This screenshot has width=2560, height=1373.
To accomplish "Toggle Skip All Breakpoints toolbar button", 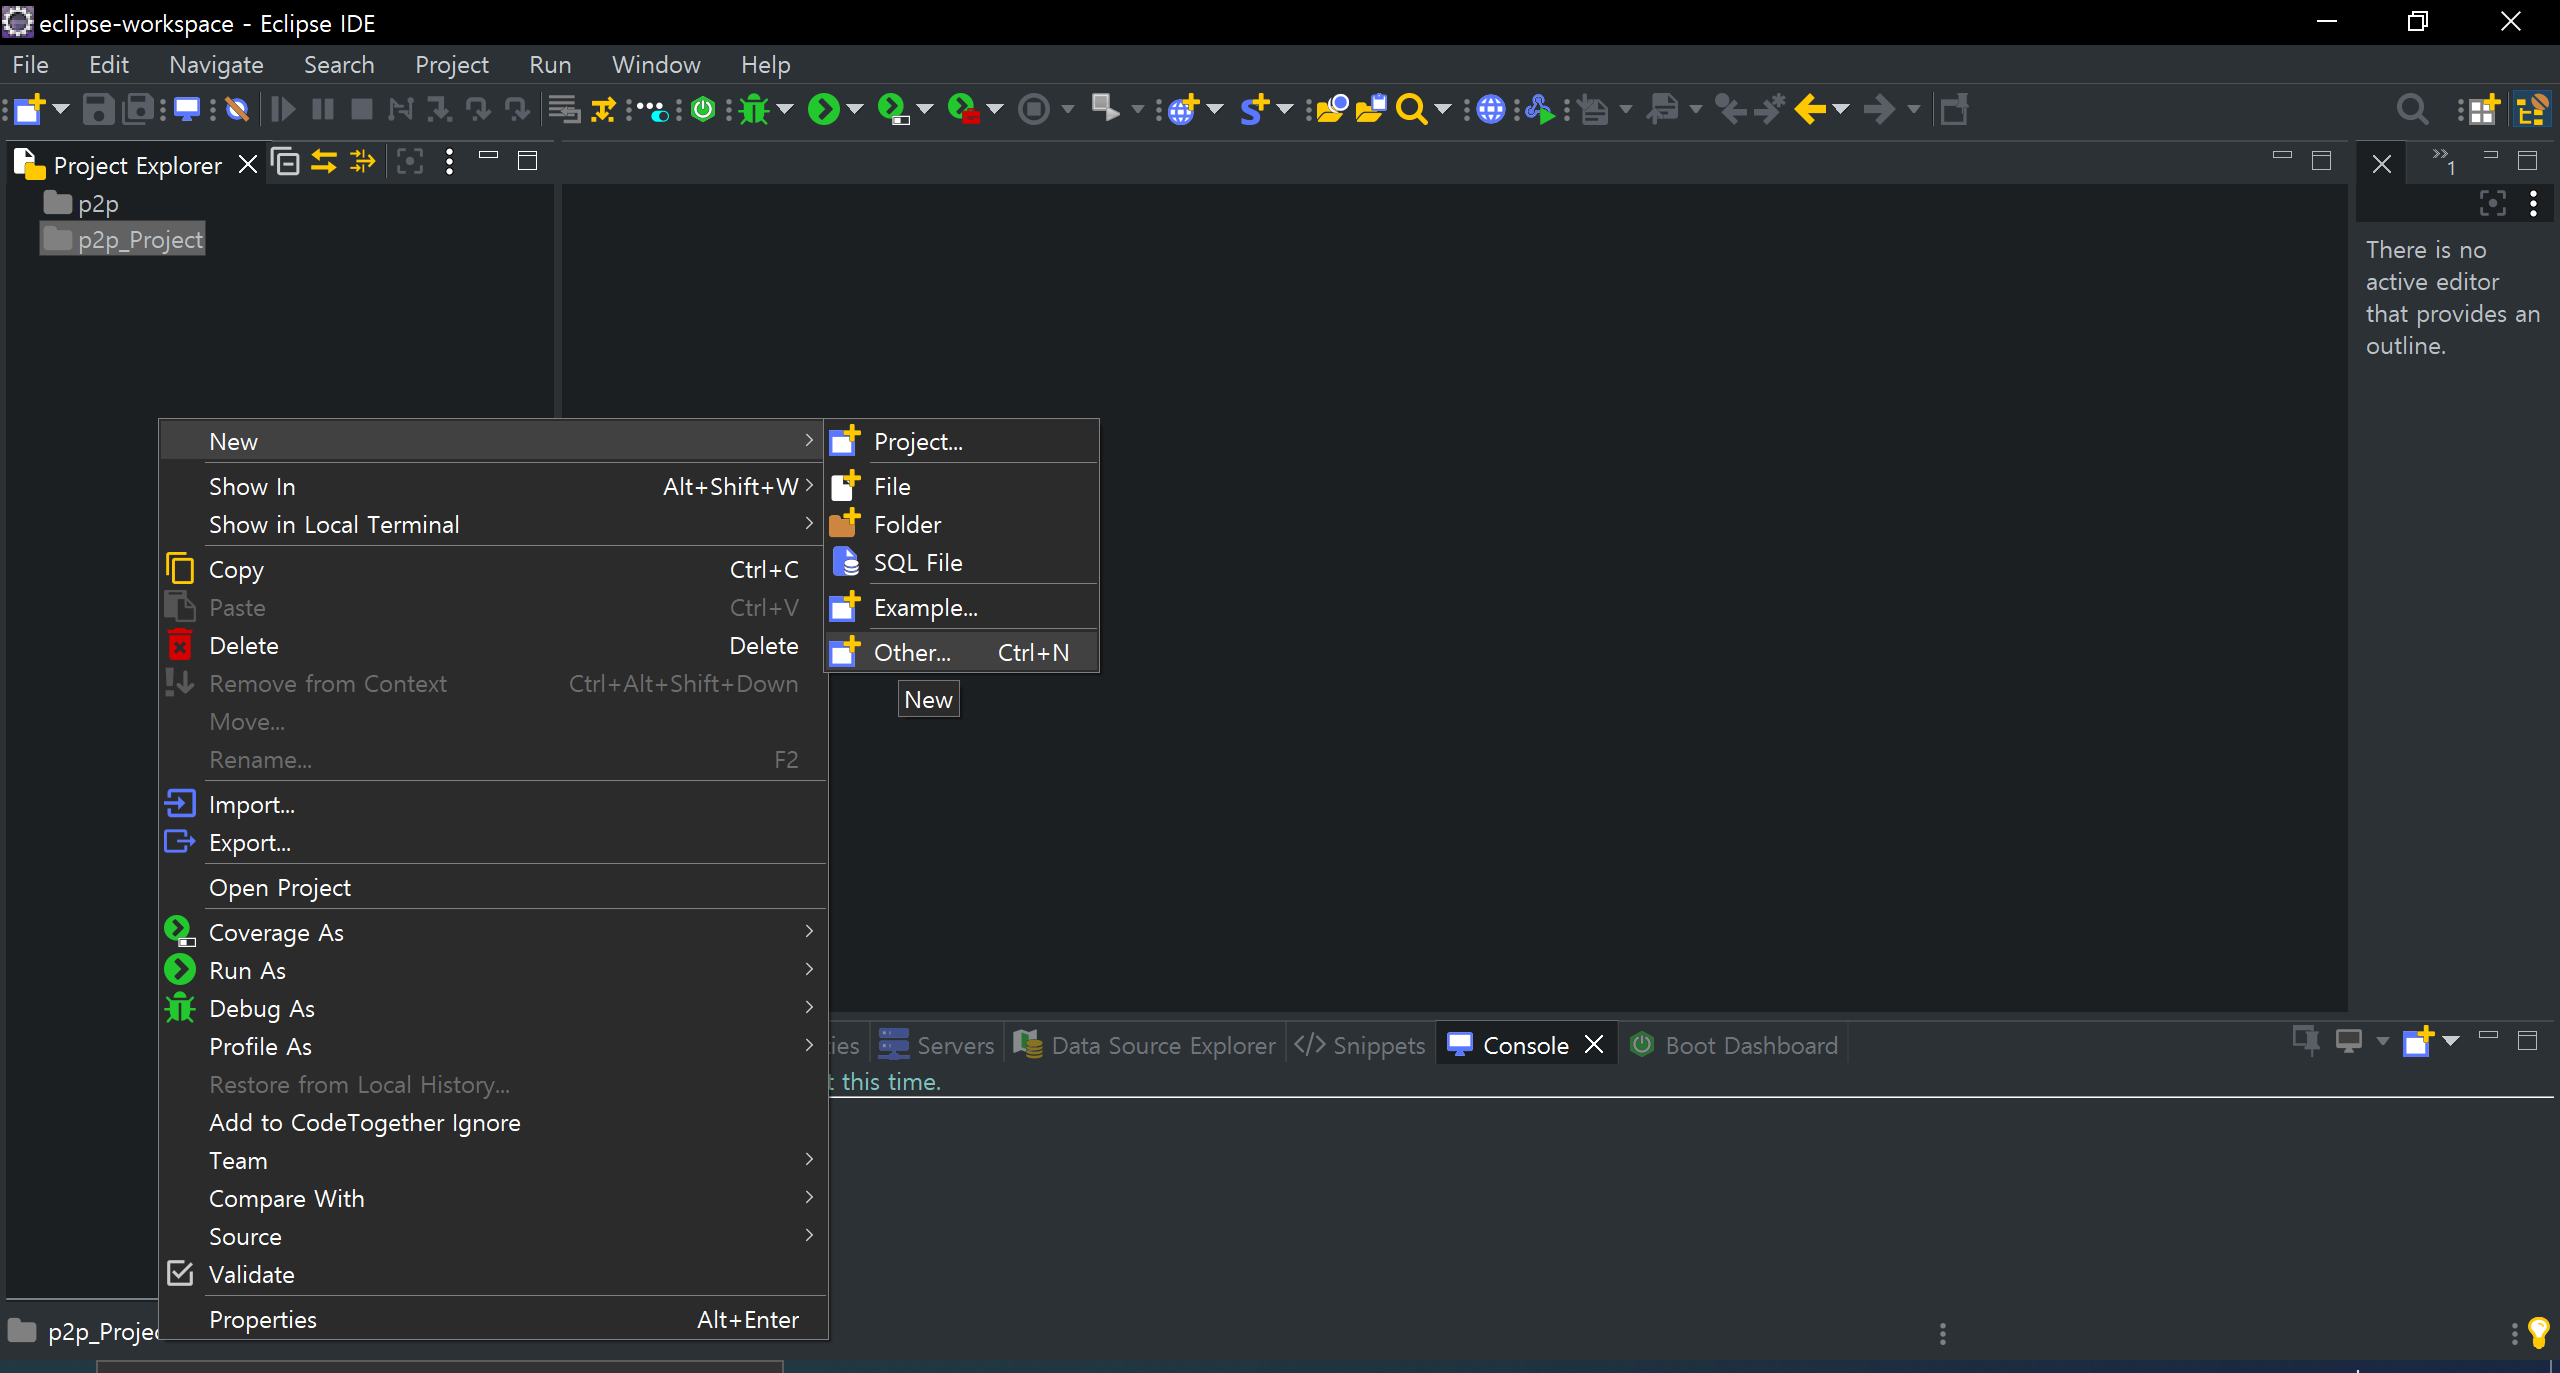I will 237,109.
